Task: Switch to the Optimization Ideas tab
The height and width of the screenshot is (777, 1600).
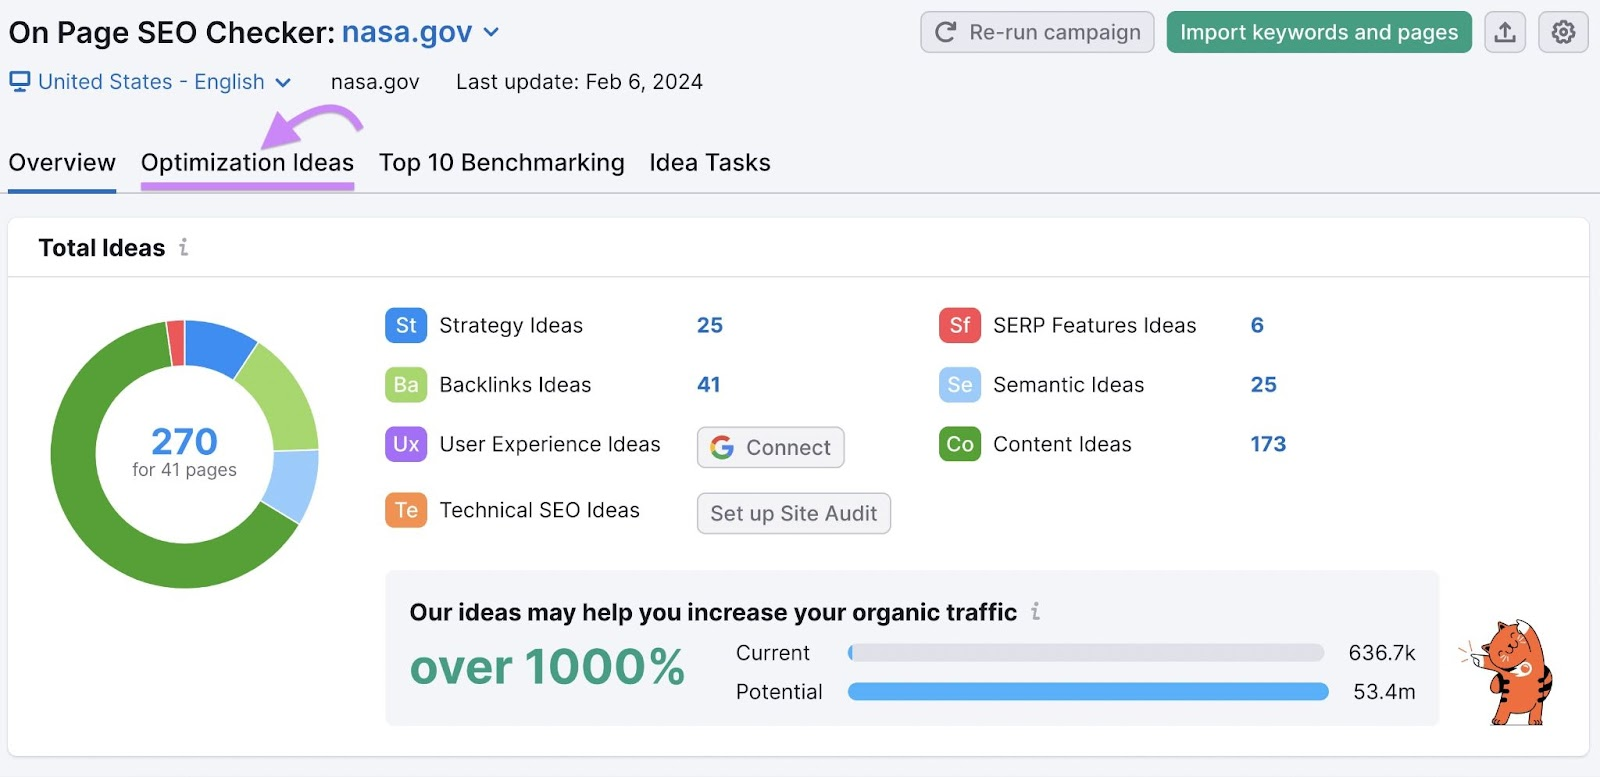Action: [x=247, y=163]
